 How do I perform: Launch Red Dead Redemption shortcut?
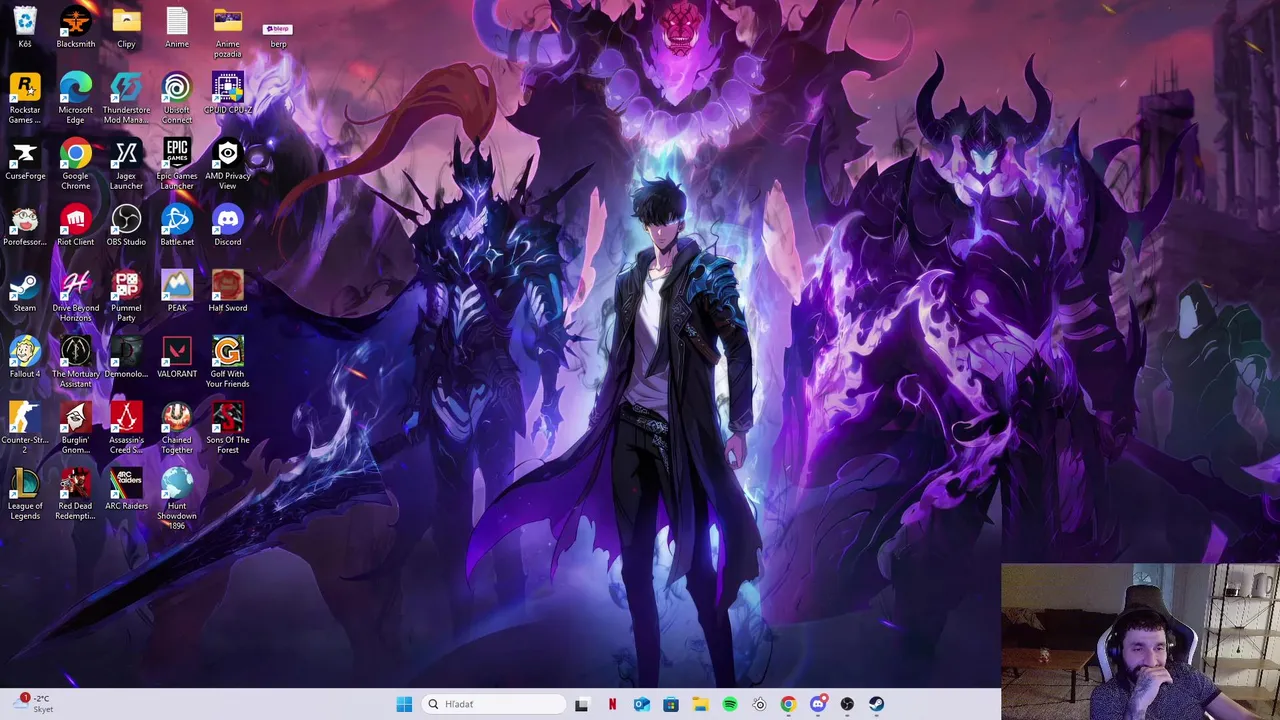[x=75, y=494]
